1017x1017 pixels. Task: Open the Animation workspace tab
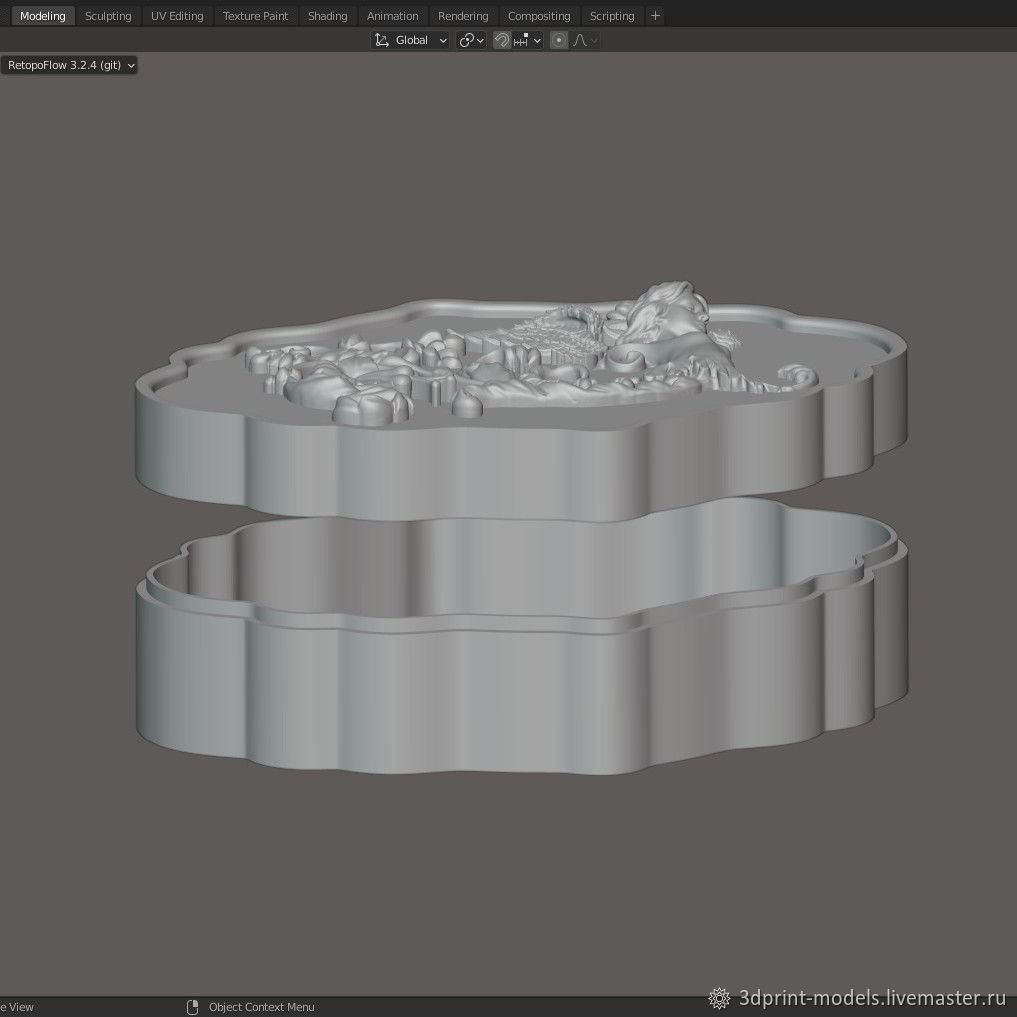392,16
